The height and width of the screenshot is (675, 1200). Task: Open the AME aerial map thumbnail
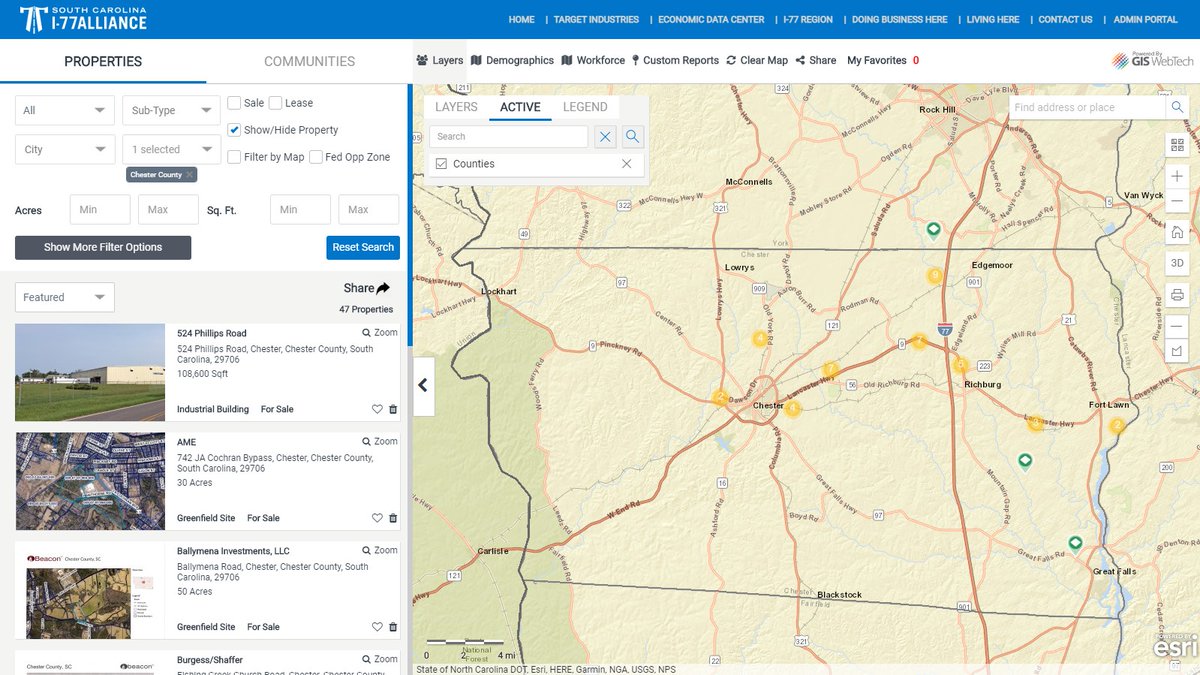pyautogui.click(x=90, y=481)
